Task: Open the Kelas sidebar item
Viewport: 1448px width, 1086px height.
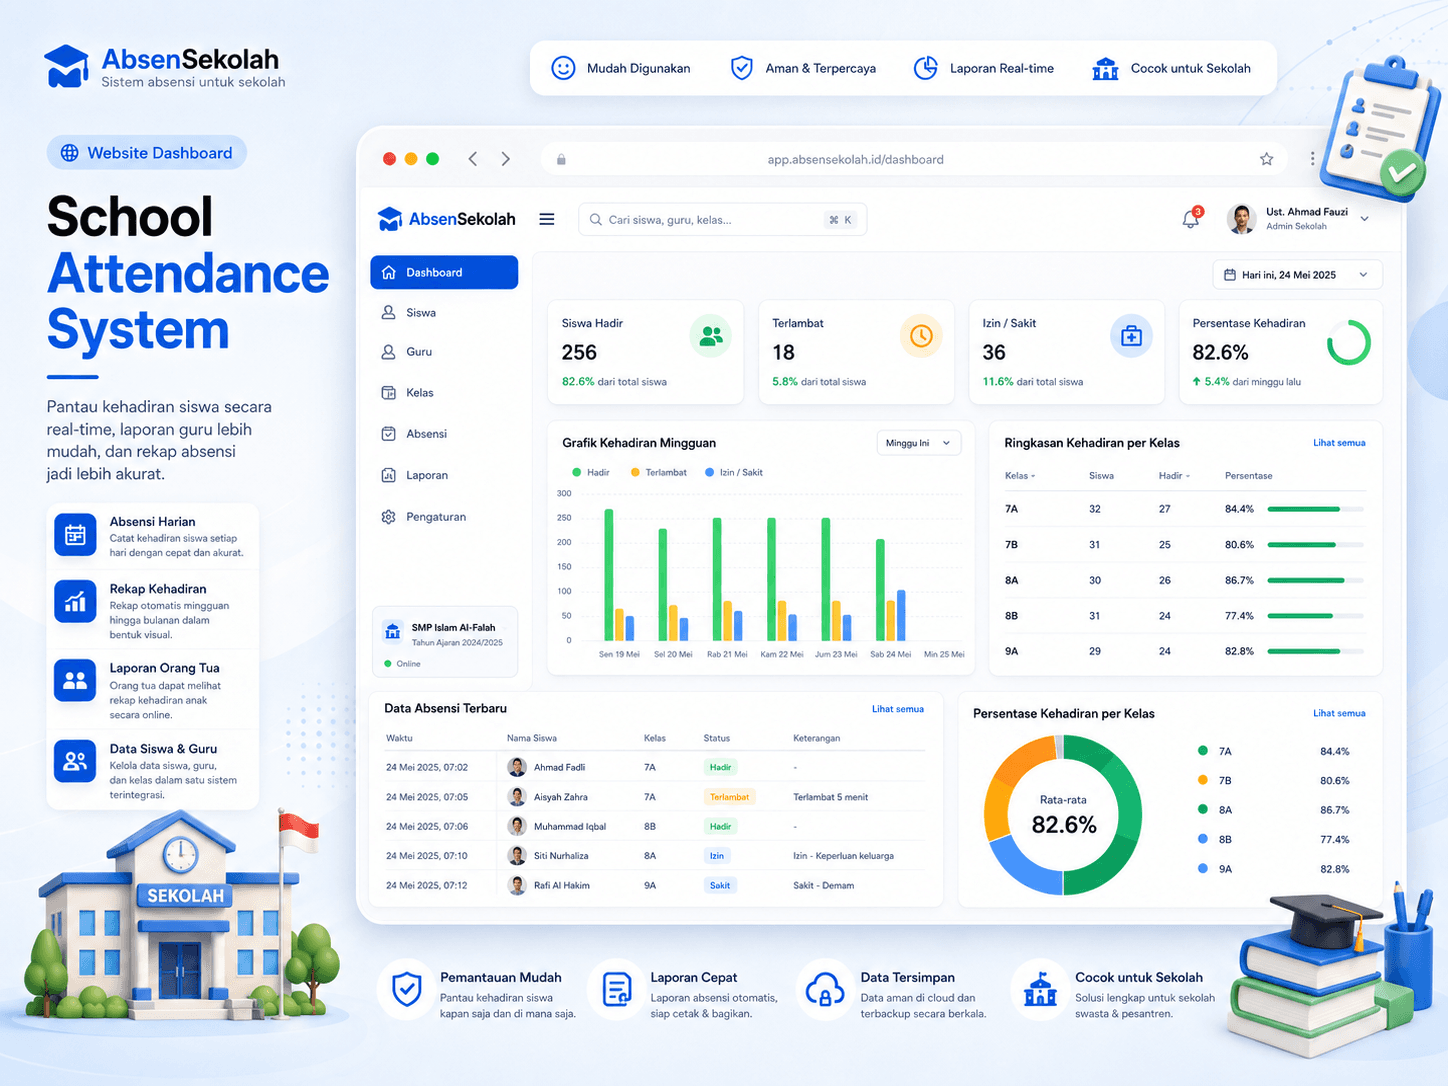Action: 444,393
